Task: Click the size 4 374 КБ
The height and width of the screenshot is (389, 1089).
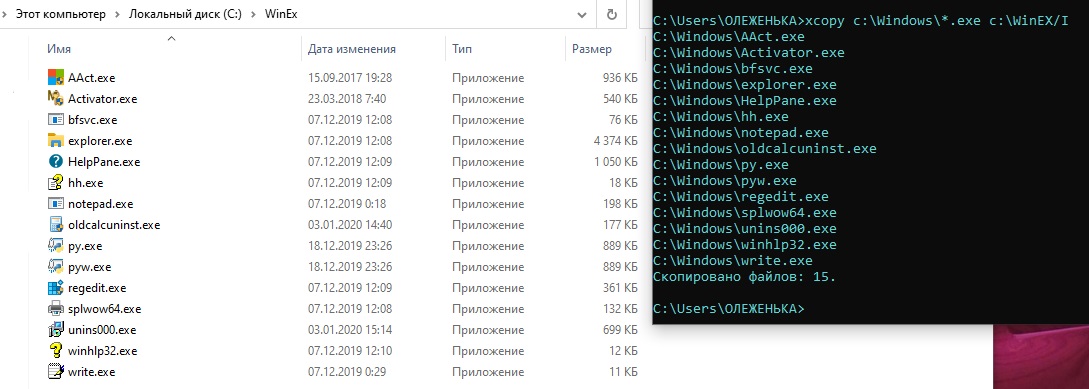Action: [615, 141]
